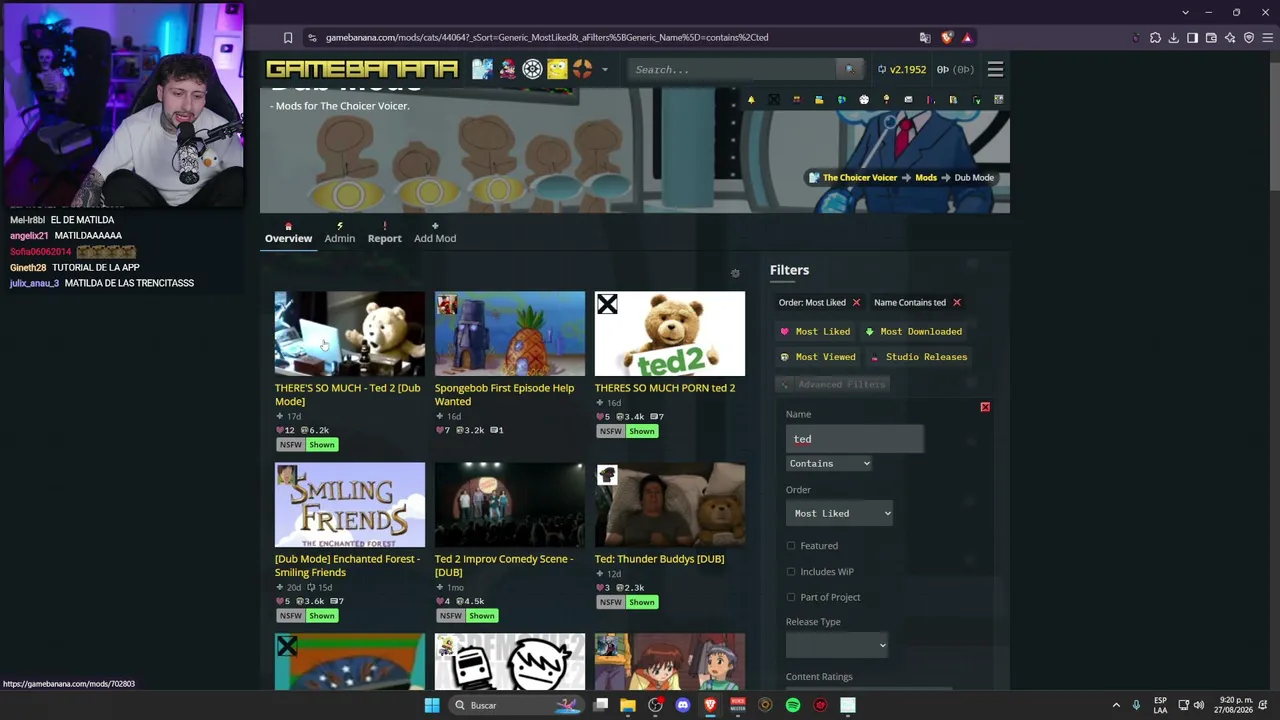Viewport: 1280px width, 720px height.
Task: Click 'The Choicer Voicer' breadcrumb link
Action: click(860, 178)
